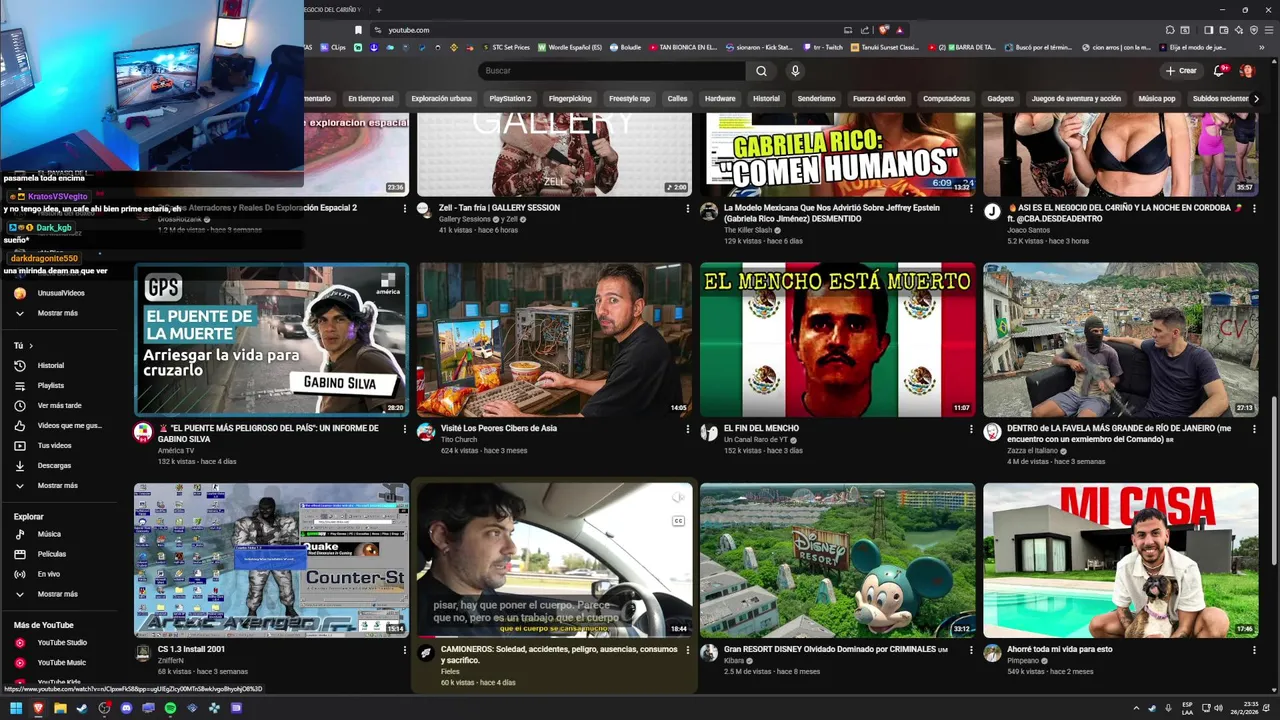Image resolution: width=1280 pixels, height=720 pixels.
Task: Click América TV channel avatar
Action: 143,432
